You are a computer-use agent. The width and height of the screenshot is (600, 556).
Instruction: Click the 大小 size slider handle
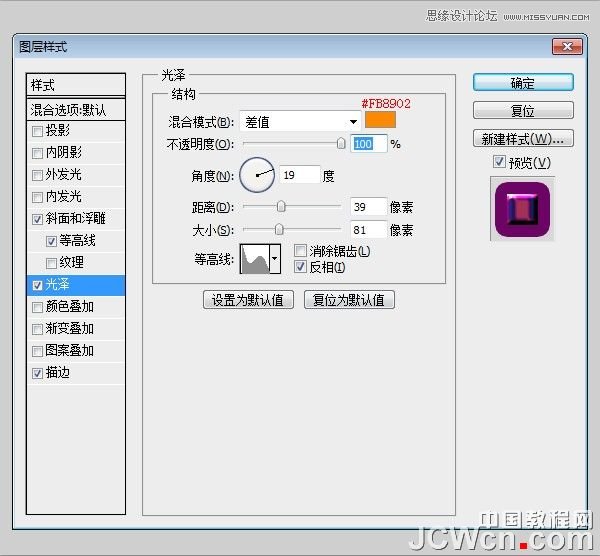click(x=279, y=229)
